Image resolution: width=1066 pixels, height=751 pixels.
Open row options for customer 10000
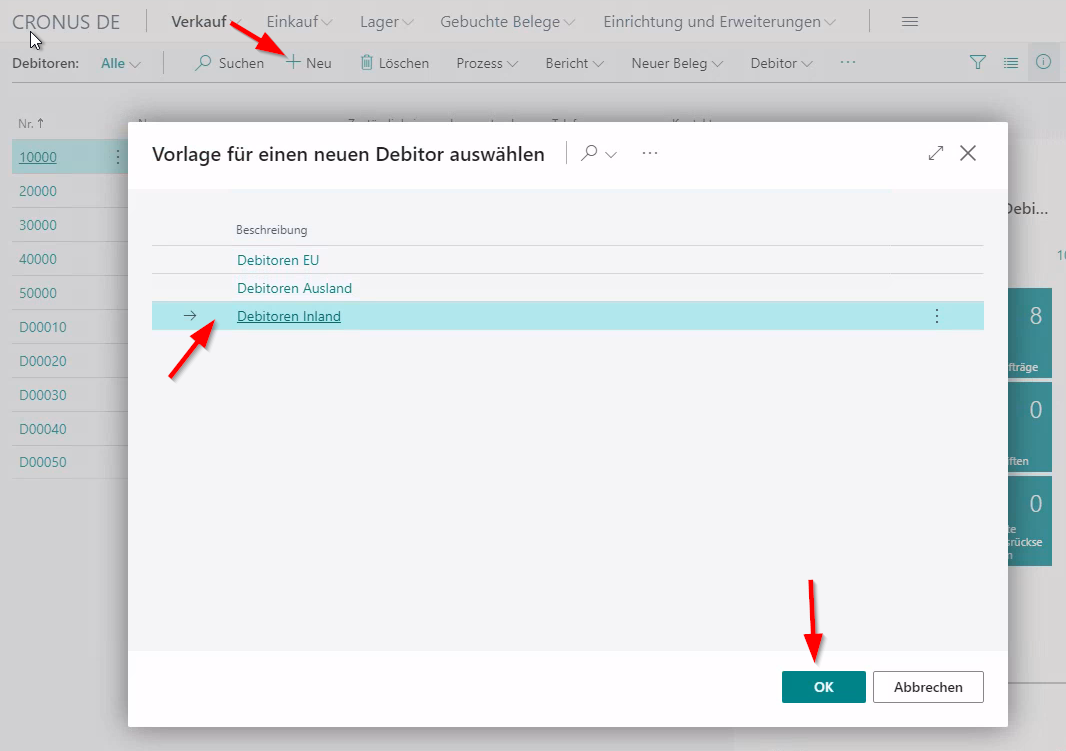click(x=118, y=157)
